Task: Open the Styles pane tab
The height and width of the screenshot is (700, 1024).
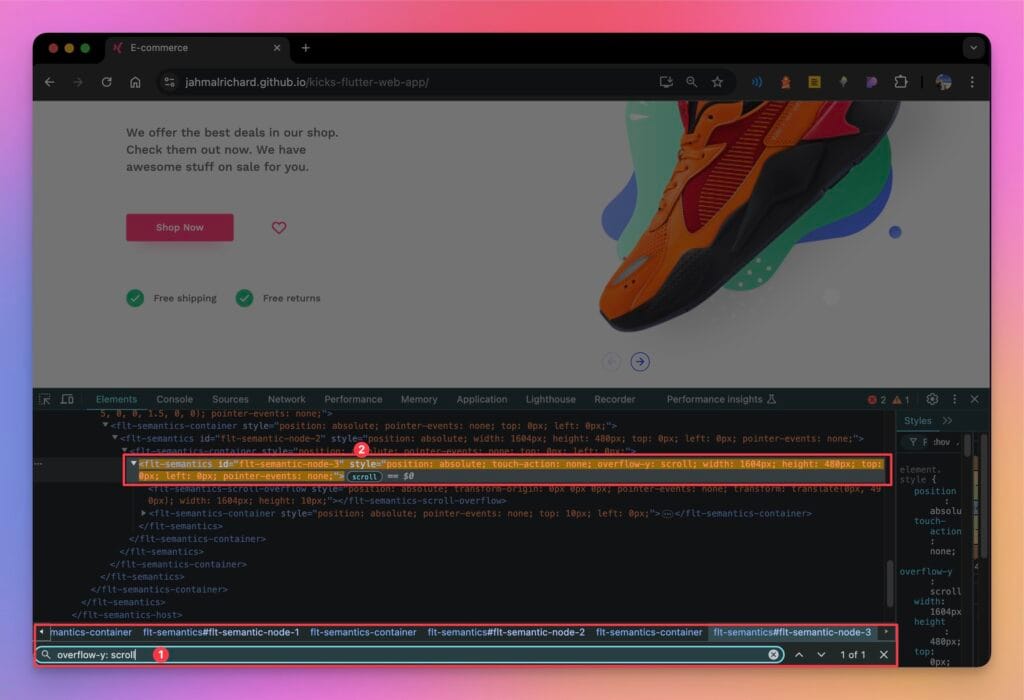Action: pyautogui.click(x=918, y=421)
